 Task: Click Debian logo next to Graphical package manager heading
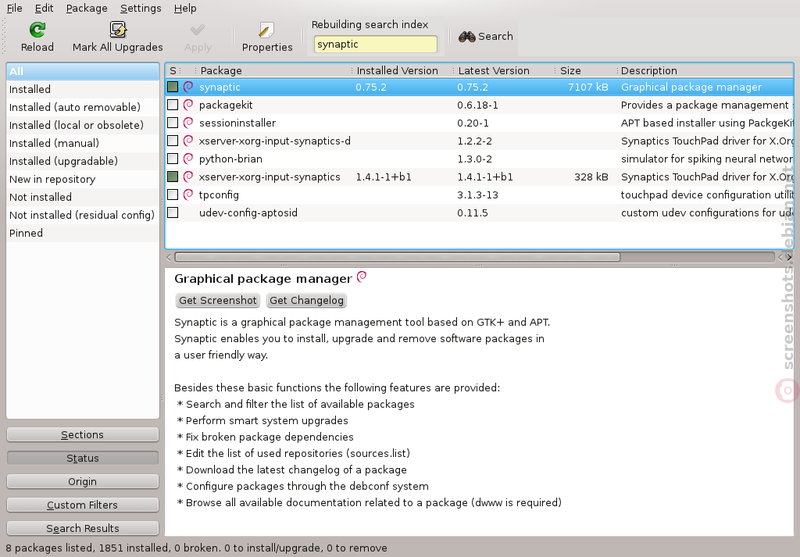click(x=362, y=277)
